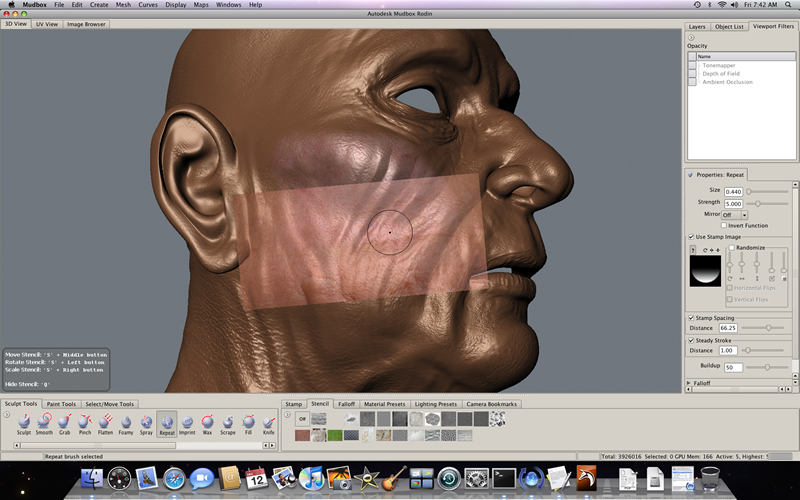Open the Mirror dropdown

[734, 214]
